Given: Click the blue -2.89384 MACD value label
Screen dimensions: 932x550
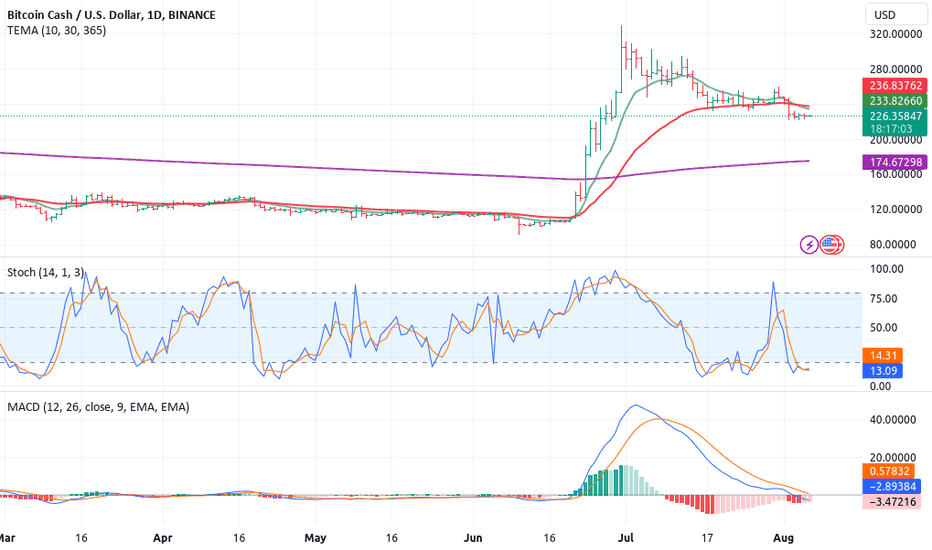Looking at the screenshot, I should 891,486.
